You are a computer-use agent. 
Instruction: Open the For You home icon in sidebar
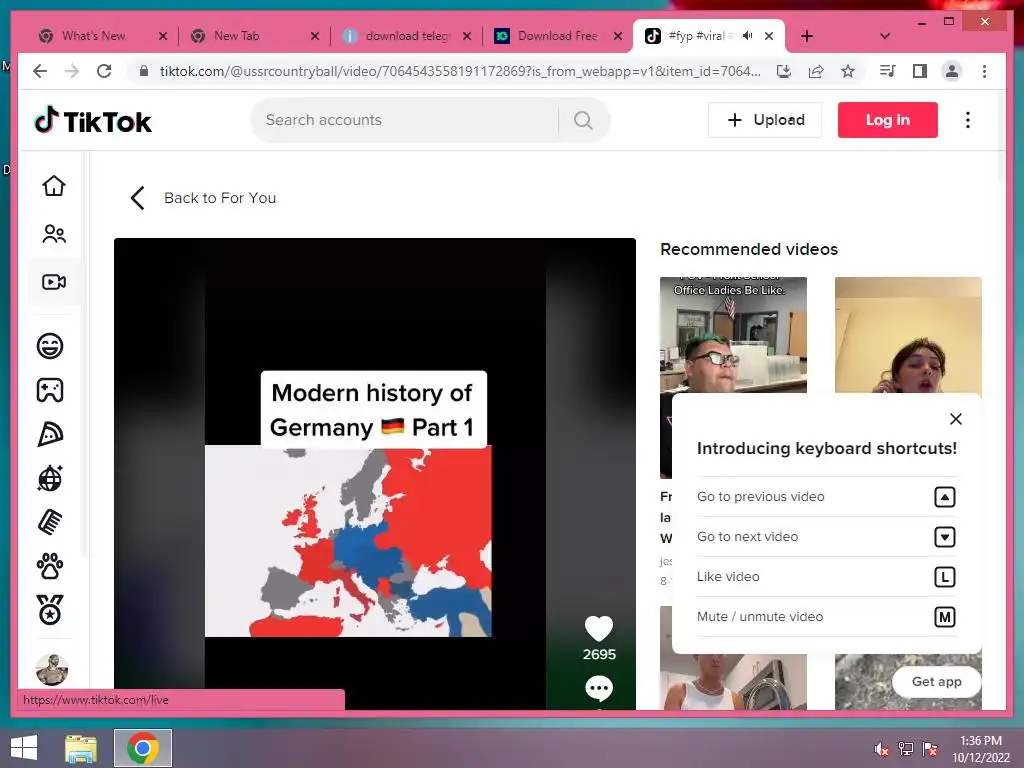pos(54,186)
